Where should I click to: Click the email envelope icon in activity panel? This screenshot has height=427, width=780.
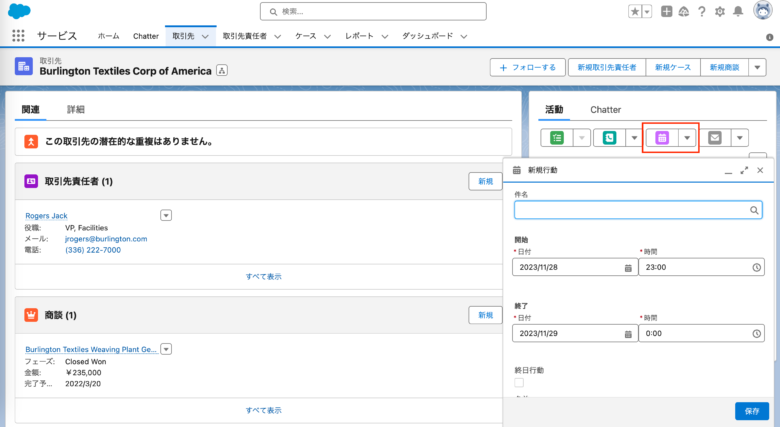point(715,138)
